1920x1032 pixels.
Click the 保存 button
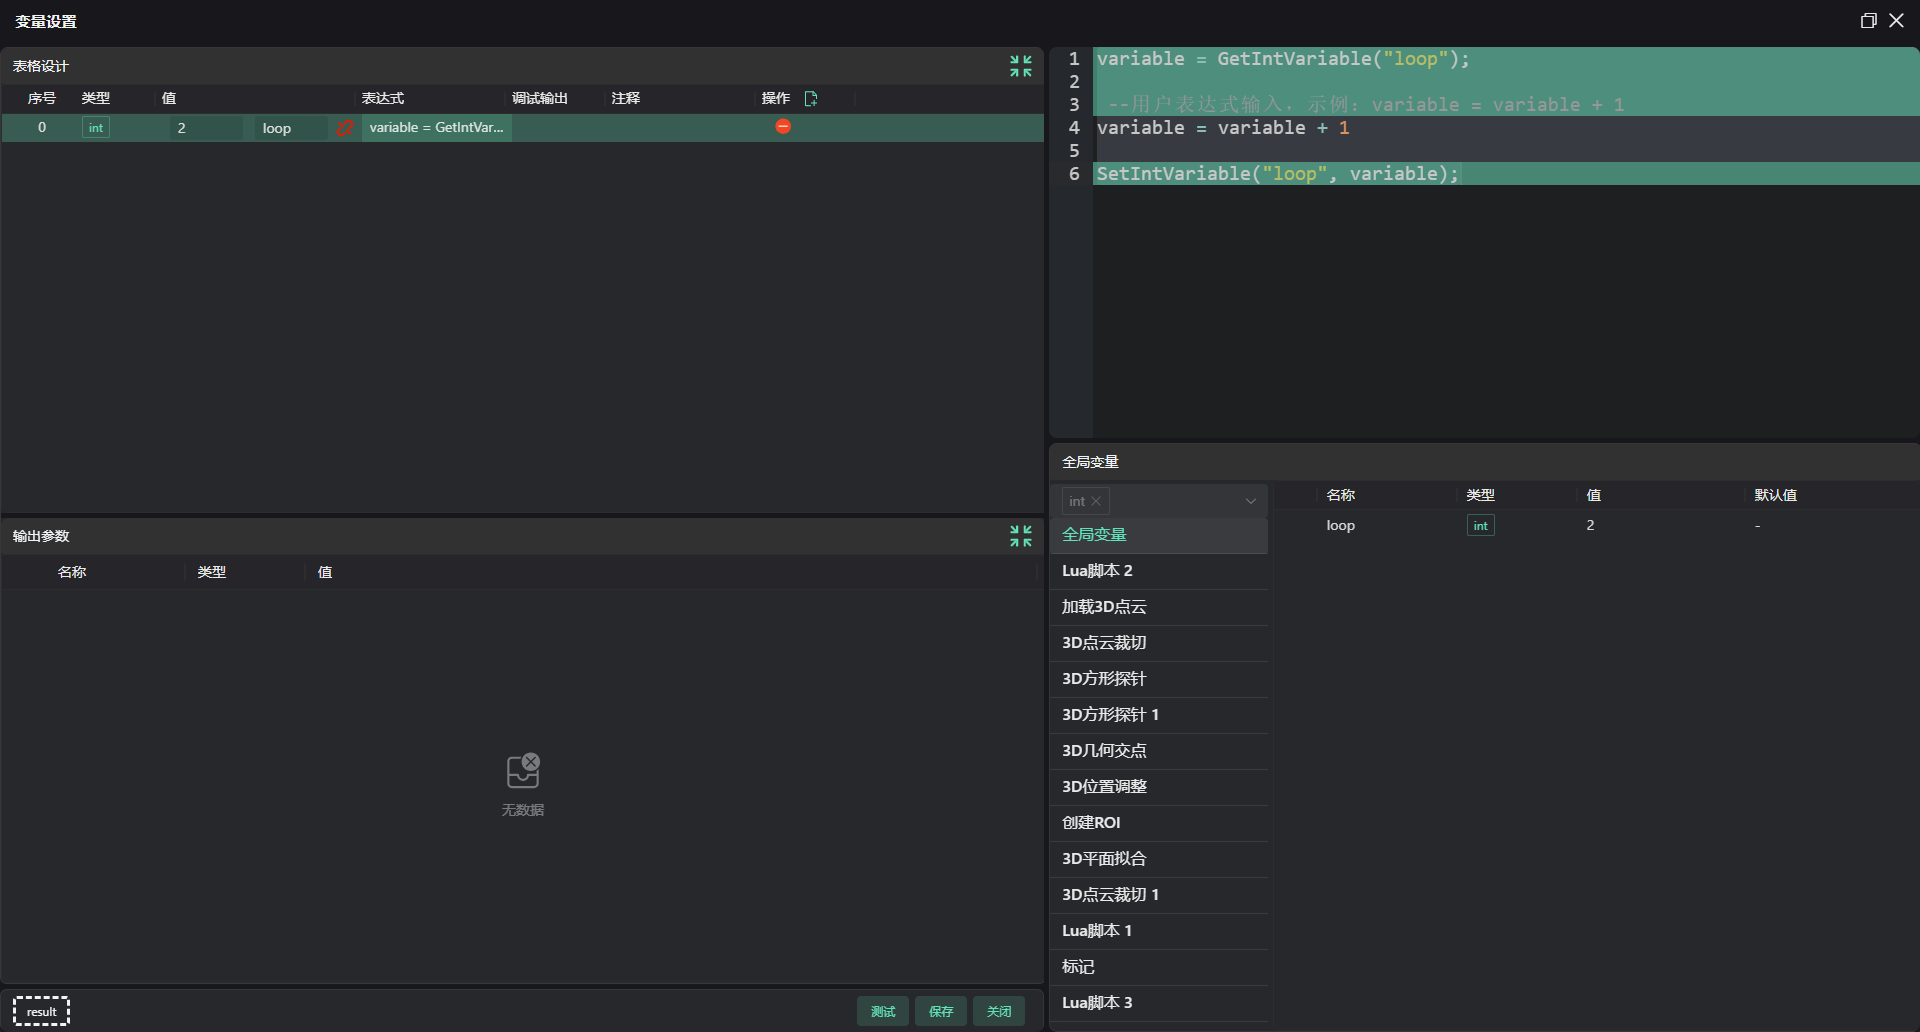tap(941, 1011)
